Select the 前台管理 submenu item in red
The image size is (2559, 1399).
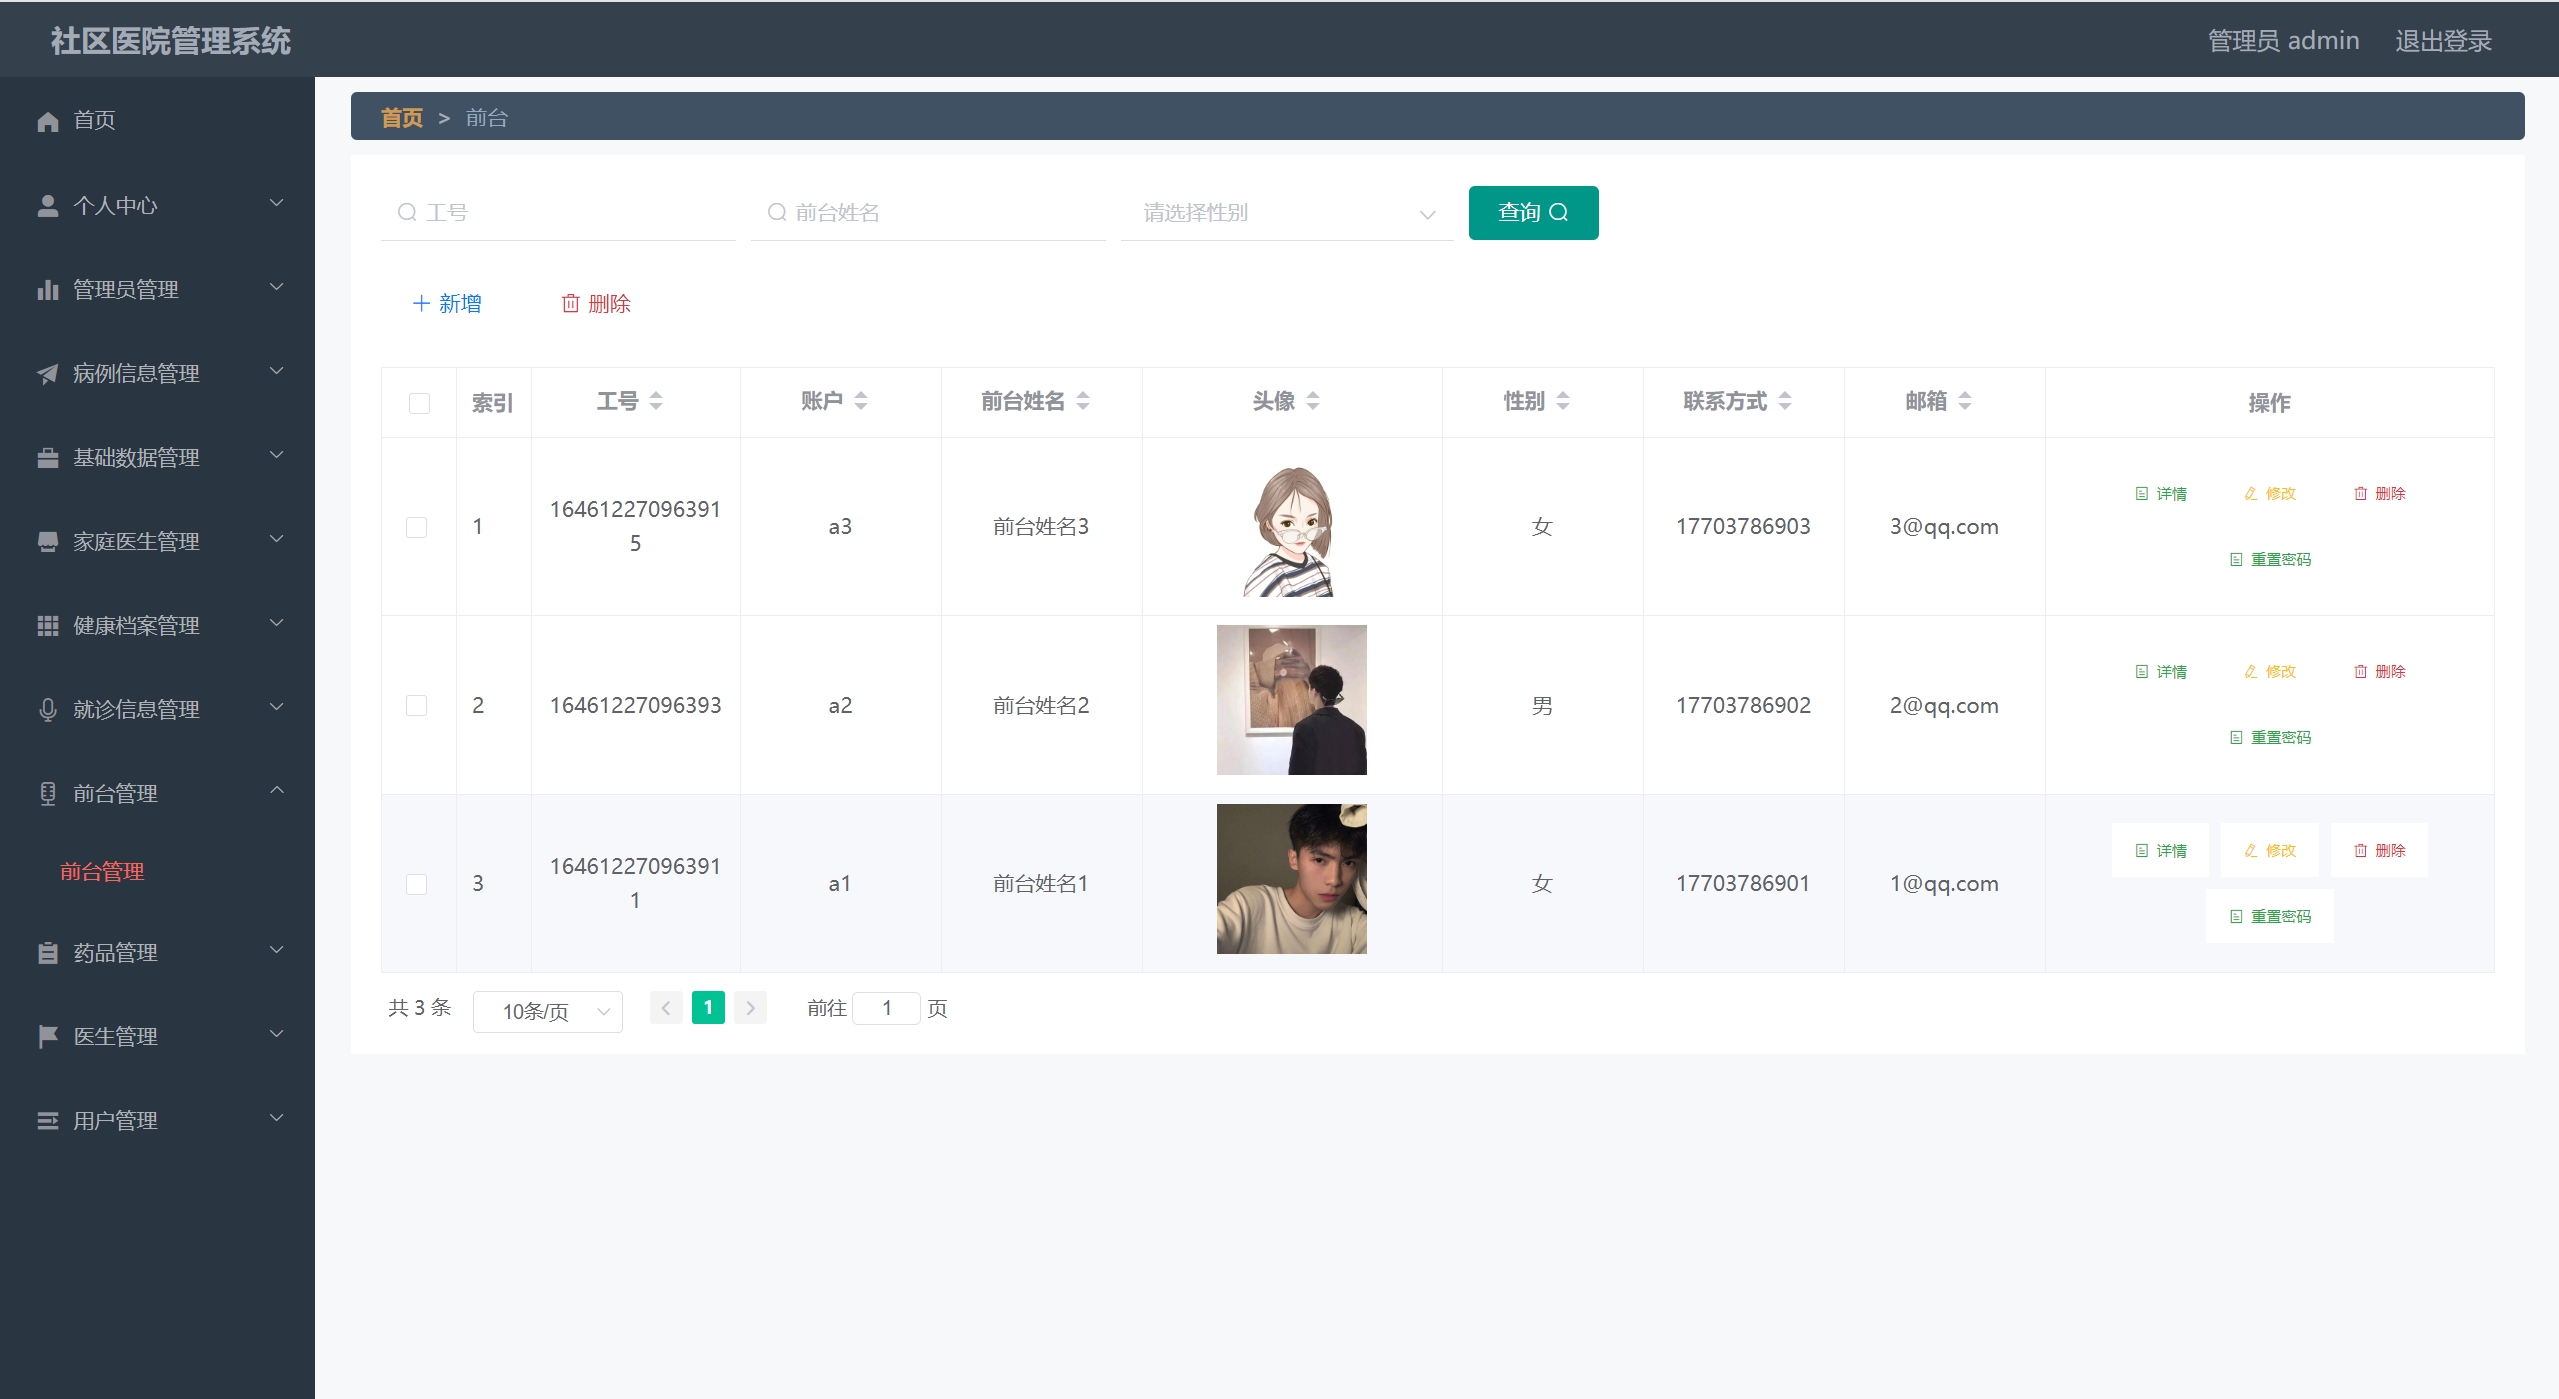[x=102, y=872]
